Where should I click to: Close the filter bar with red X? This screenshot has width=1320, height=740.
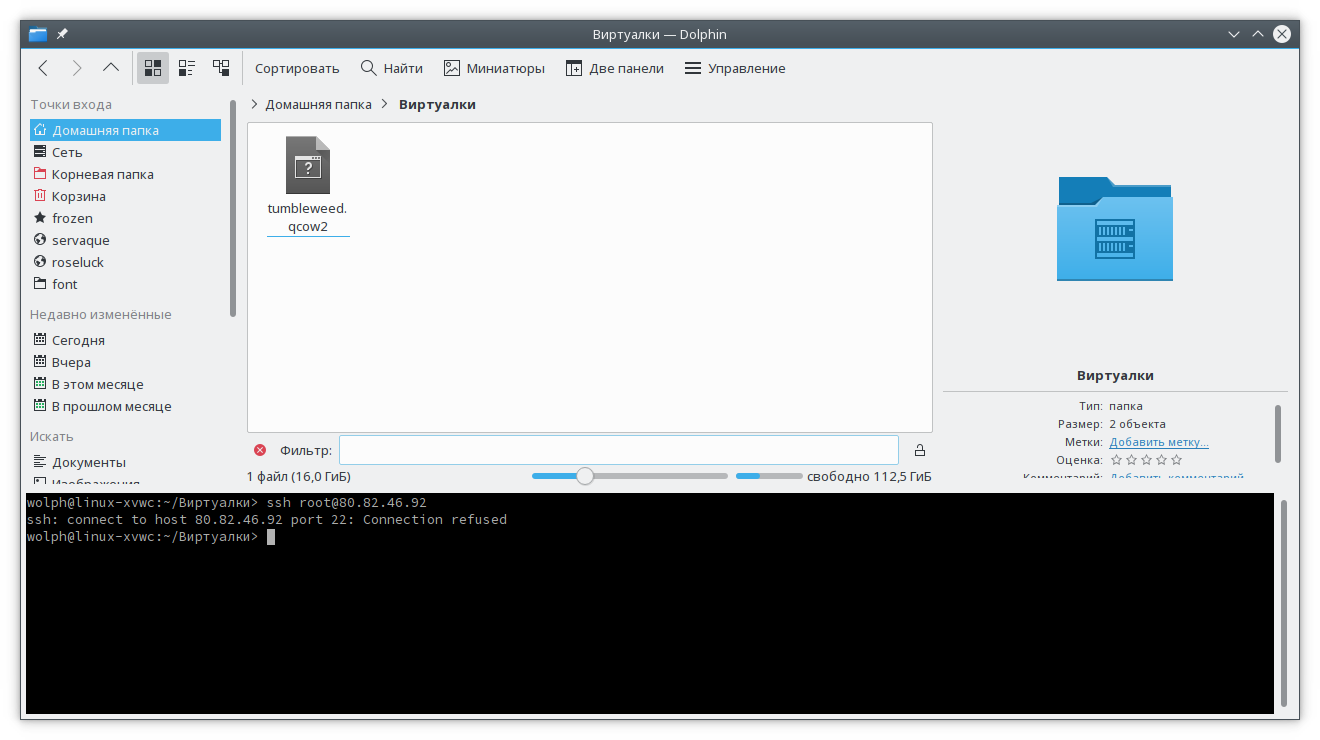pyautogui.click(x=260, y=450)
